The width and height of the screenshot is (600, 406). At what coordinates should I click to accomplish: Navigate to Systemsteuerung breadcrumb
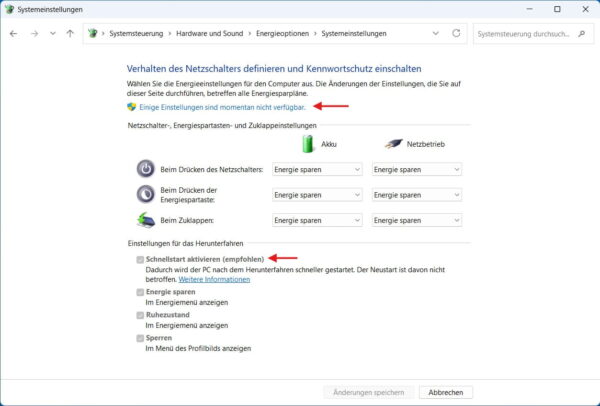coord(136,34)
